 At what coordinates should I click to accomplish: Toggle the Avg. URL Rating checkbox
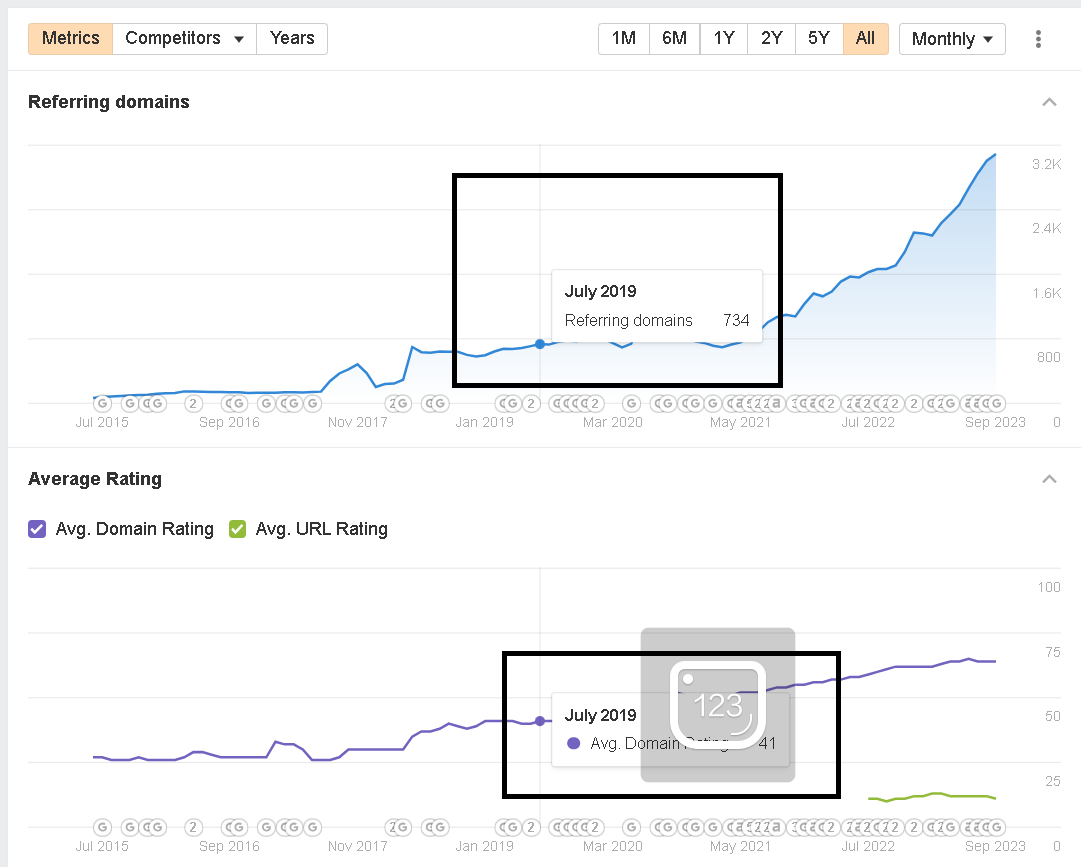click(x=237, y=529)
